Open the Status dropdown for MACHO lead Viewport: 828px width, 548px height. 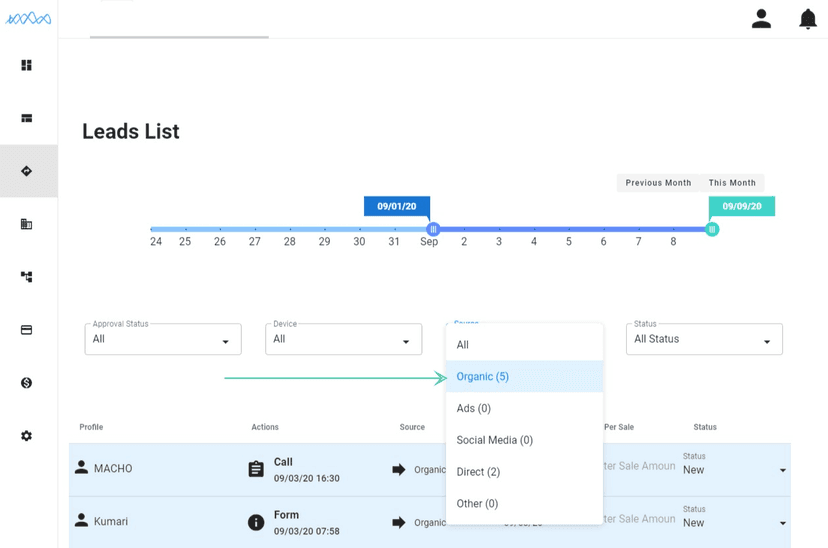coord(735,469)
